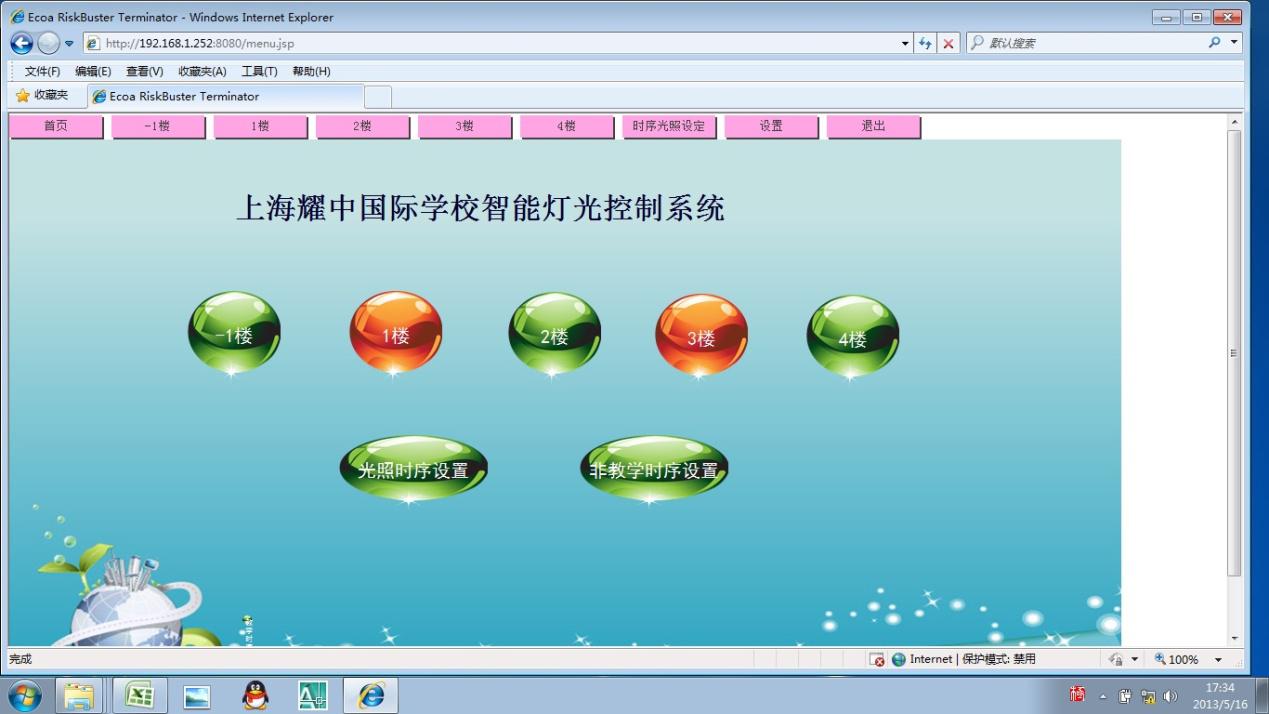This screenshot has height=714, width=1269.
Task: Open 光照时序设置 oval button
Action: [413, 469]
